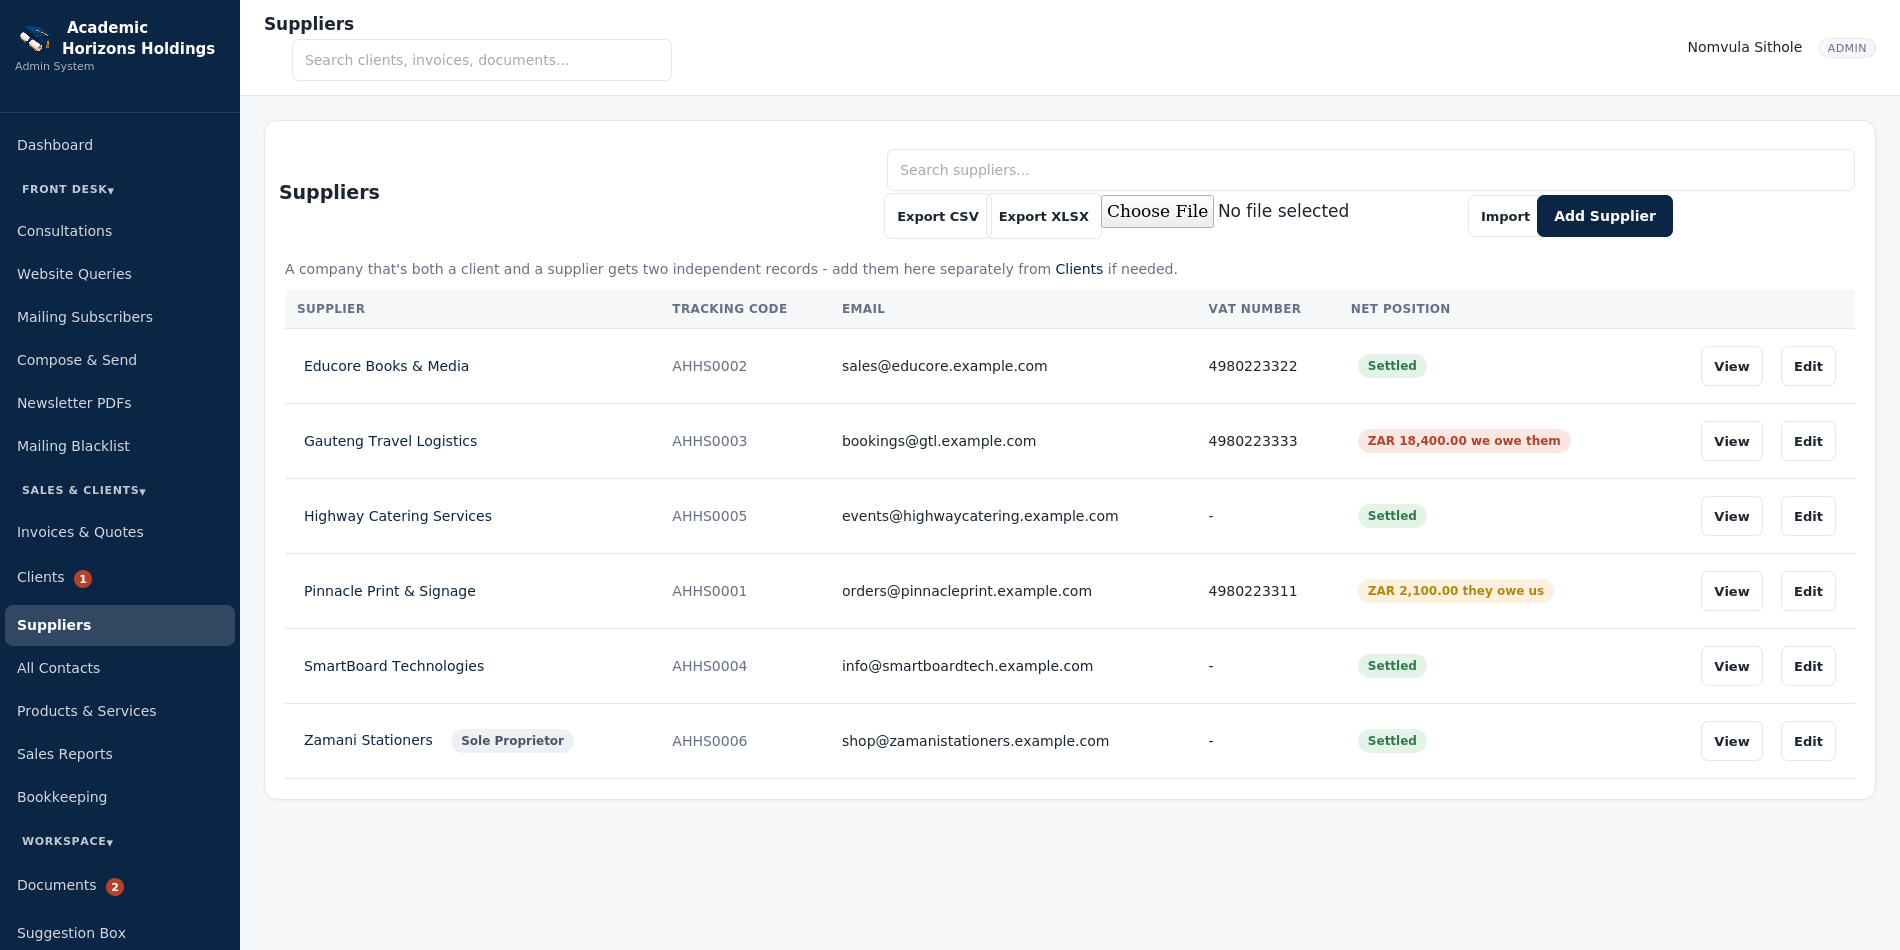Edit Gauteng Travel Logistics record
The image size is (1900, 950).
1808,441
